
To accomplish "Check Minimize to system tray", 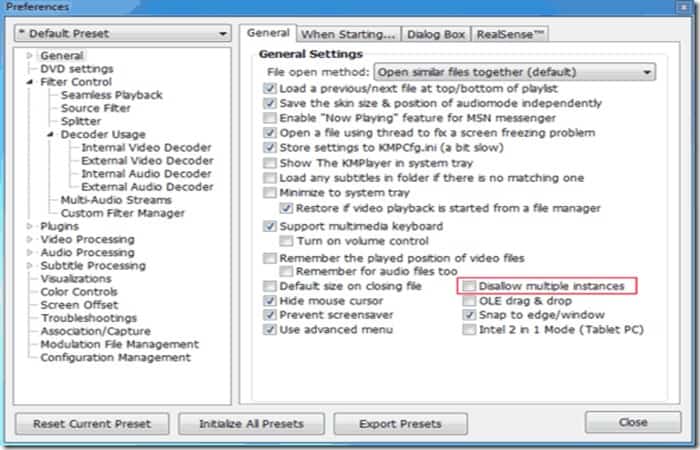I will click(270, 193).
